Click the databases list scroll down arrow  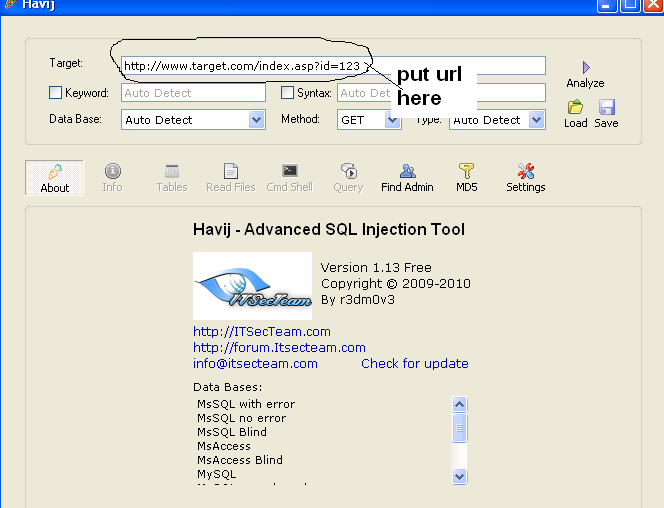pos(459,476)
